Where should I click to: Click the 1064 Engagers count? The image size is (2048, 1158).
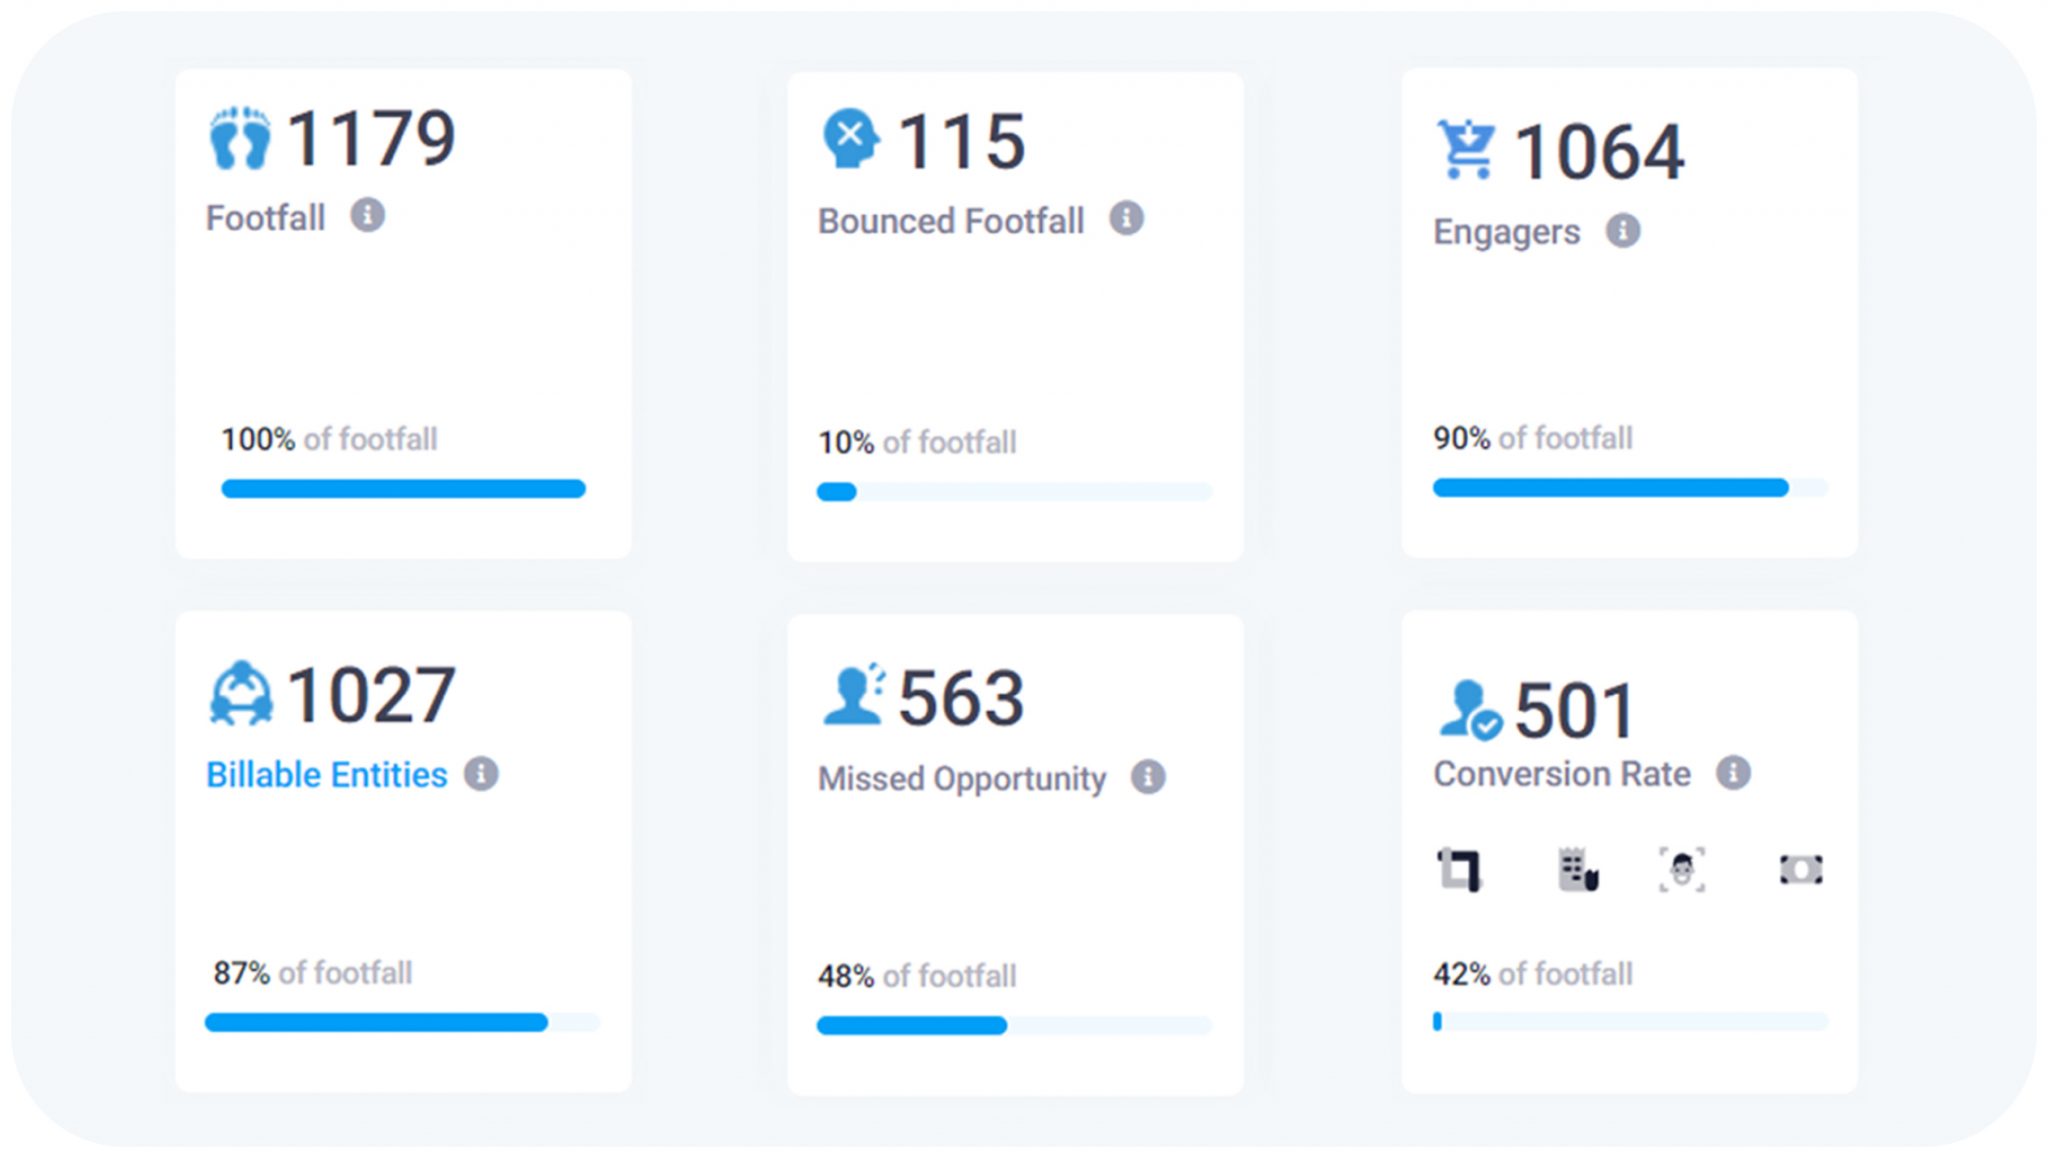click(1599, 152)
